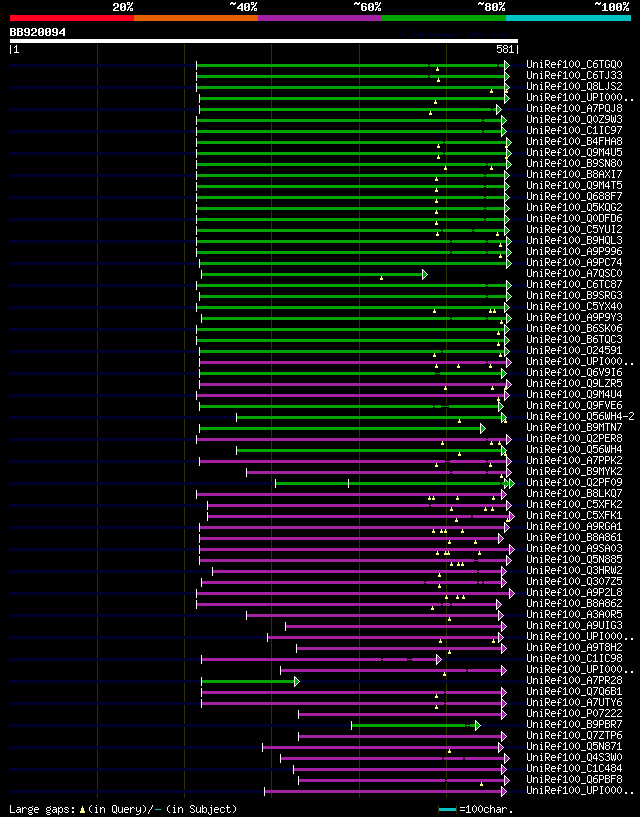Click the purple ~60% identity legend bar

320,18
